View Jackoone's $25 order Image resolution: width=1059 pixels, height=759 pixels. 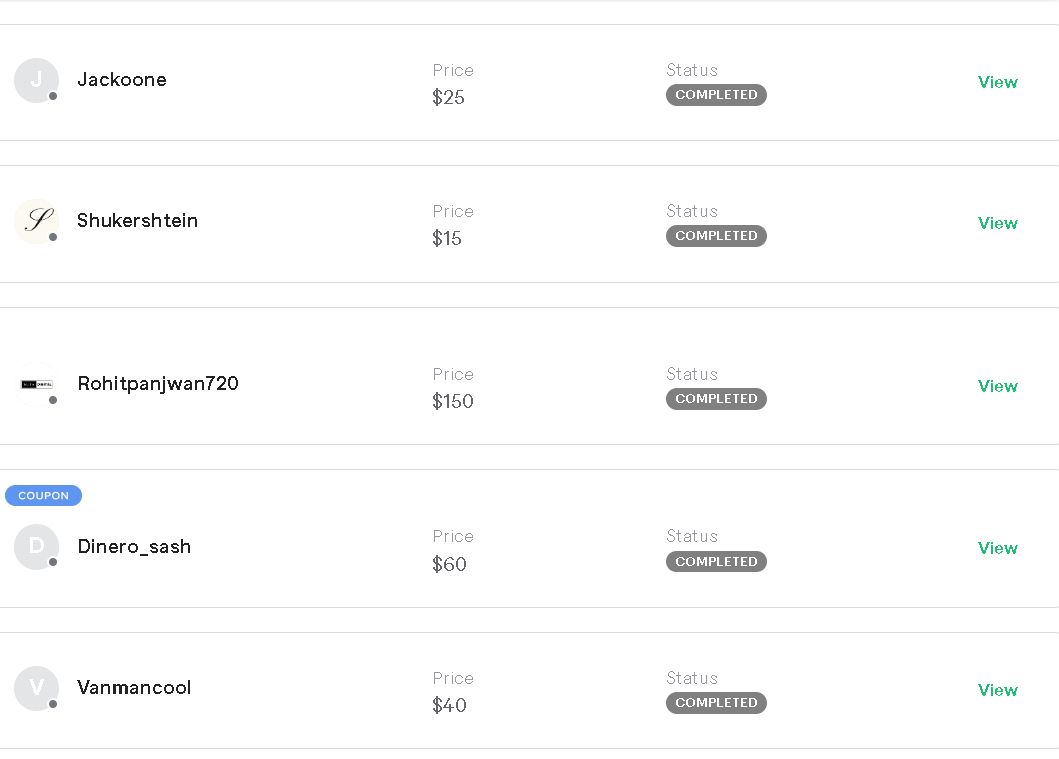tap(997, 82)
